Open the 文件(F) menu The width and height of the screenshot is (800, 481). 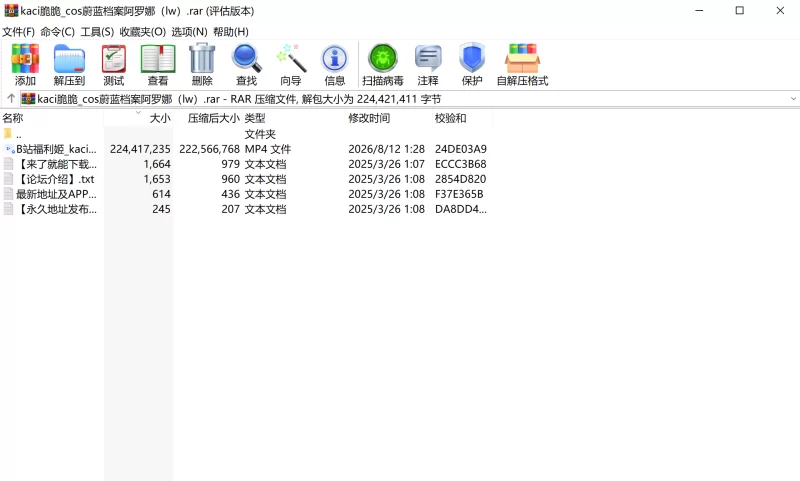(x=18, y=32)
